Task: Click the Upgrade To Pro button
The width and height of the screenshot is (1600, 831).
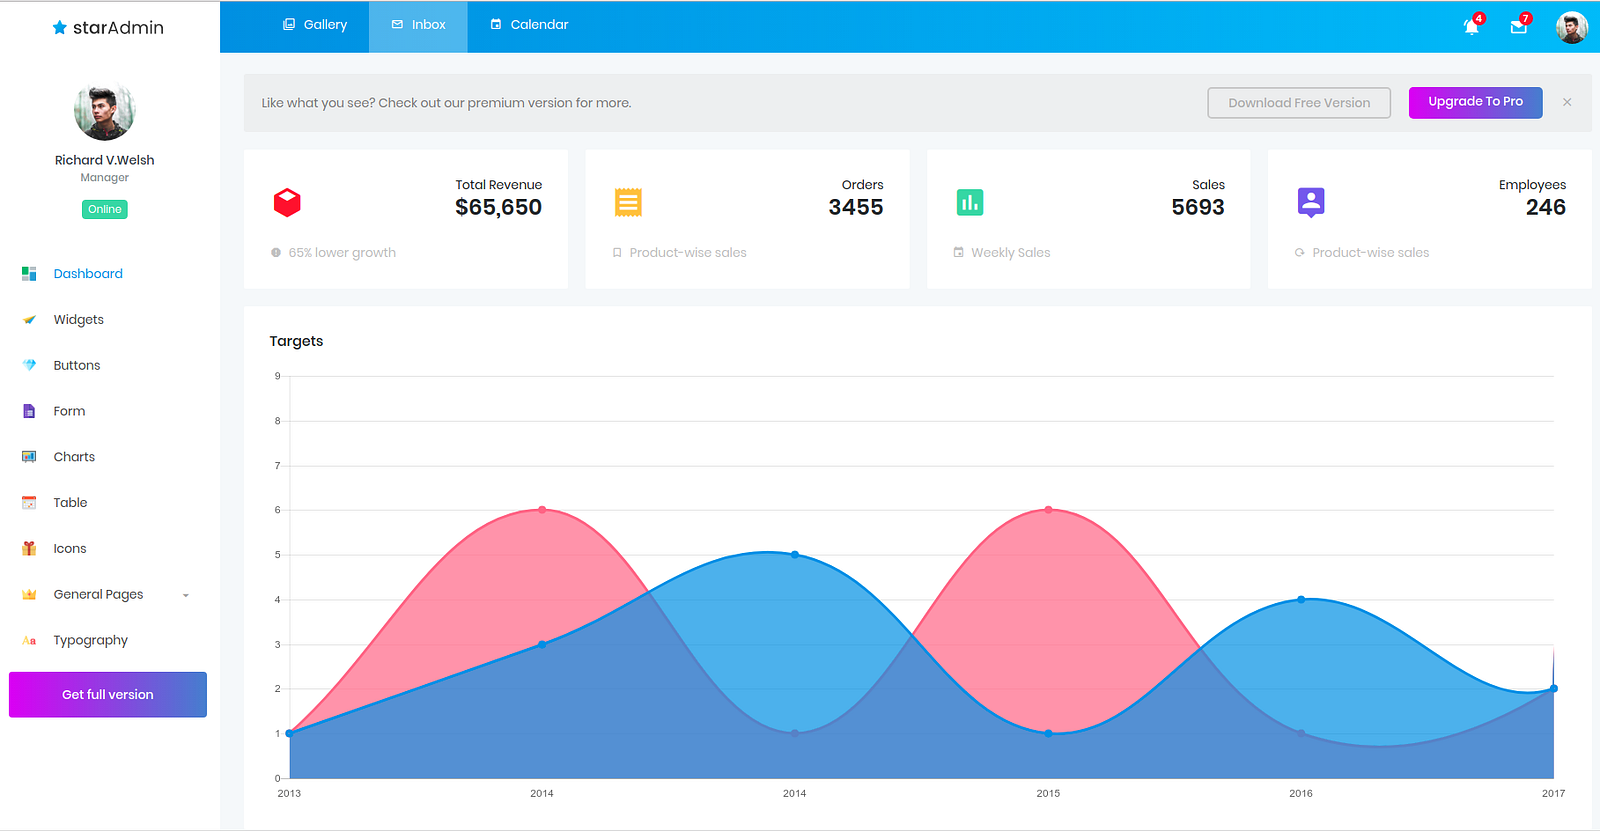Action: (1475, 102)
